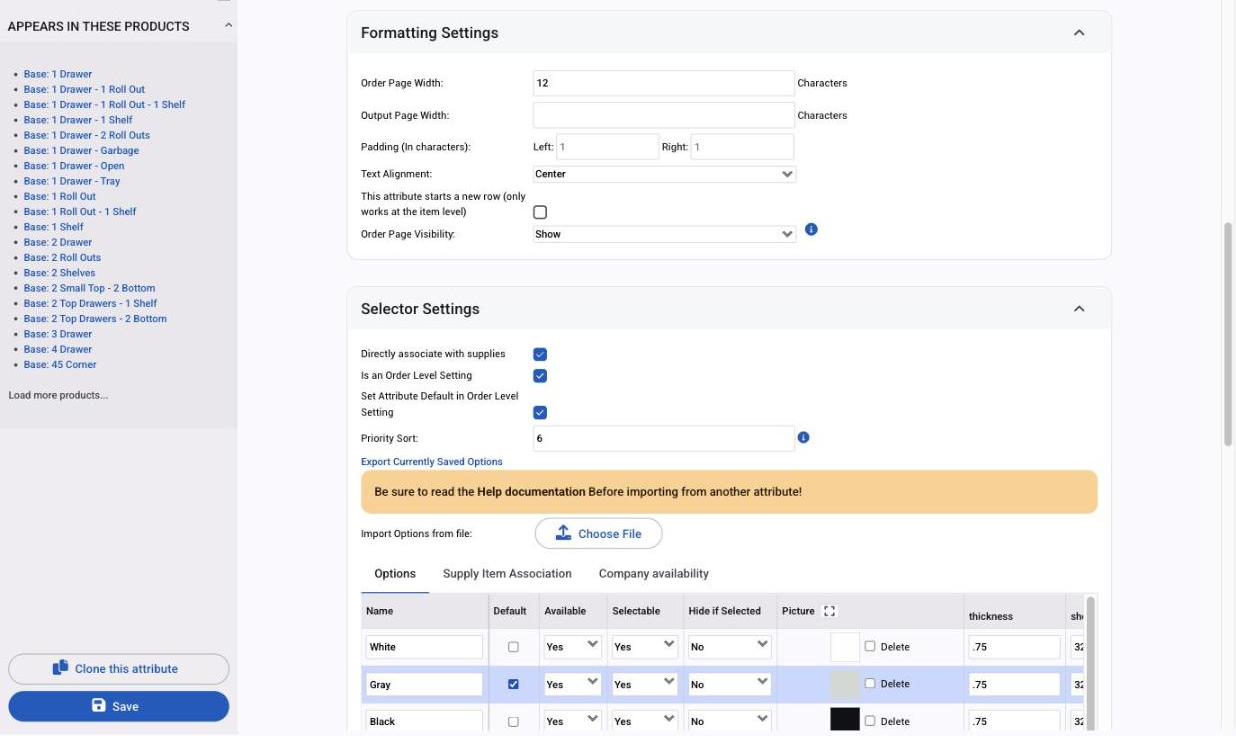Image resolution: width=1236 pixels, height=736 pixels.
Task: Open the Text Alignment dropdown
Action: pyautogui.click(x=664, y=174)
